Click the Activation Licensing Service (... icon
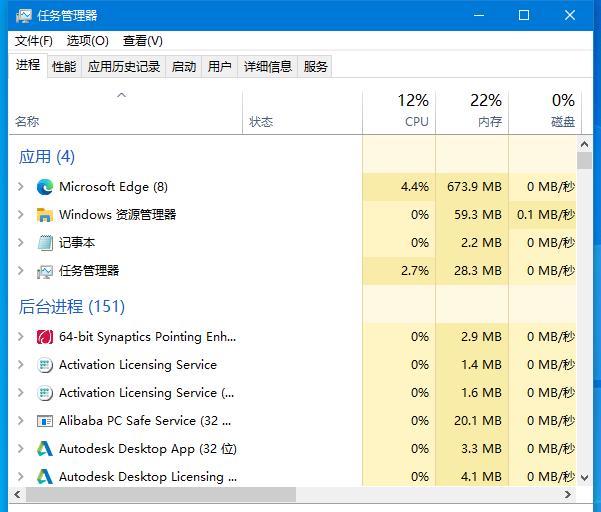This screenshot has height=512, width=601. tap(45, 393)
